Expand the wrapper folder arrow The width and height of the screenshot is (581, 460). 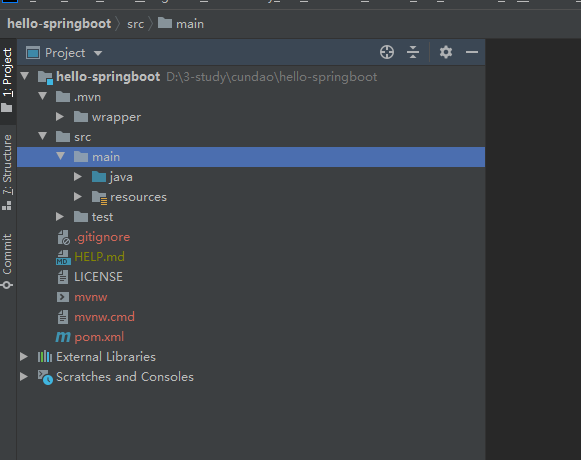tap(60, 117)
